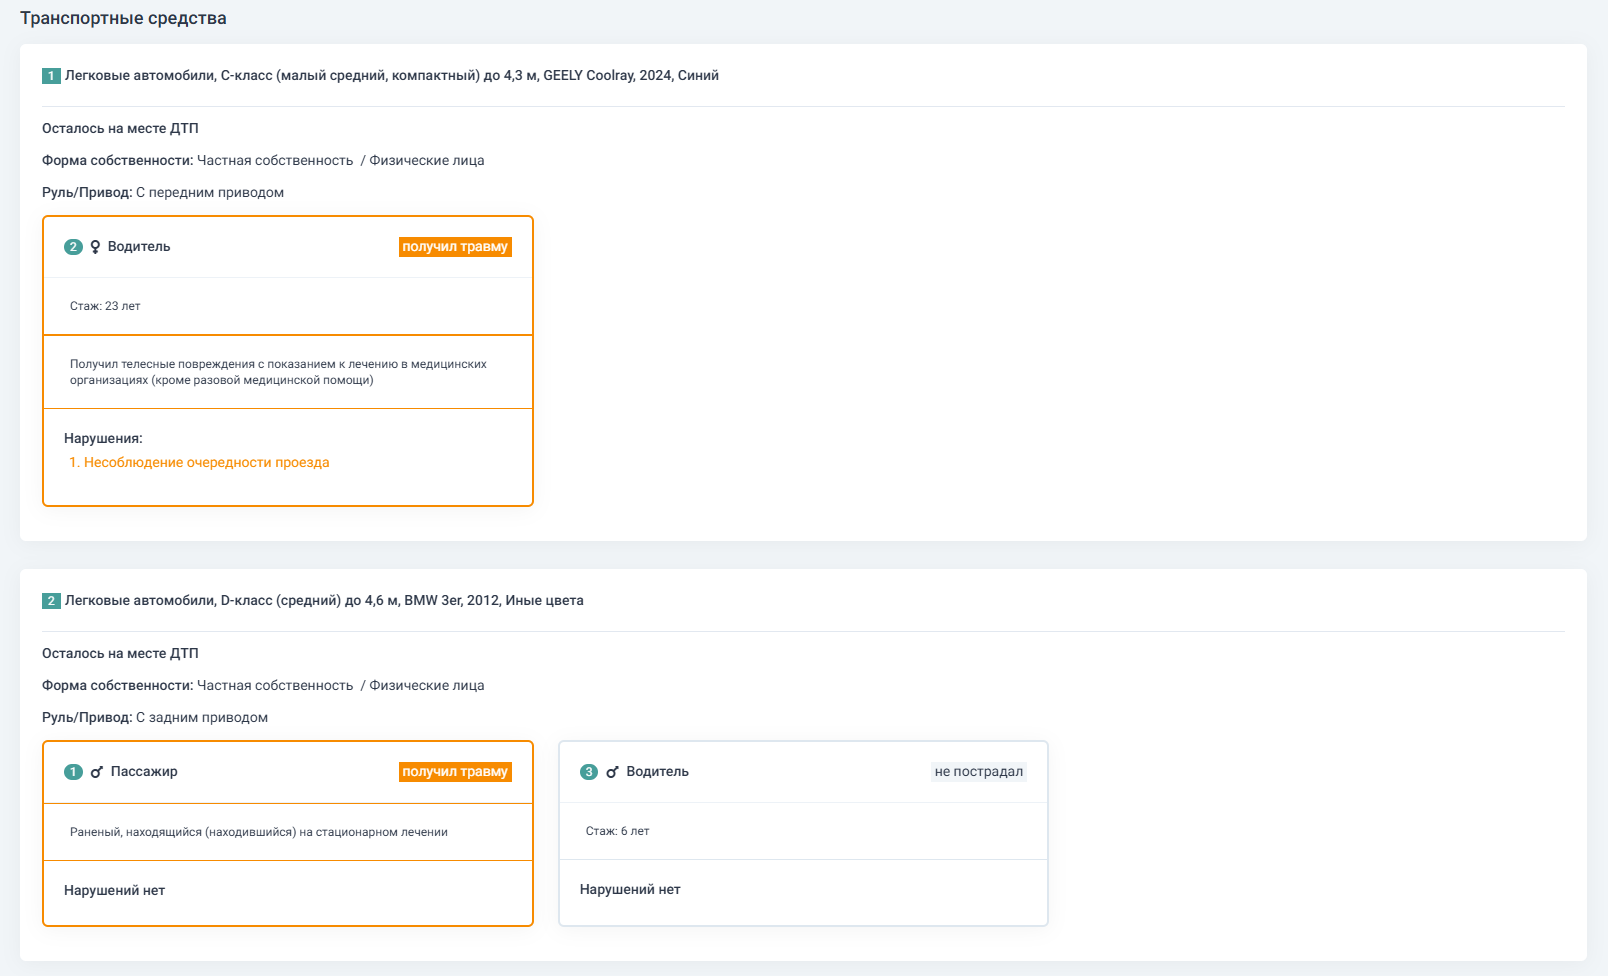
Task: Click participant badge 3 on BMW driver card
Action: (589, 772)
